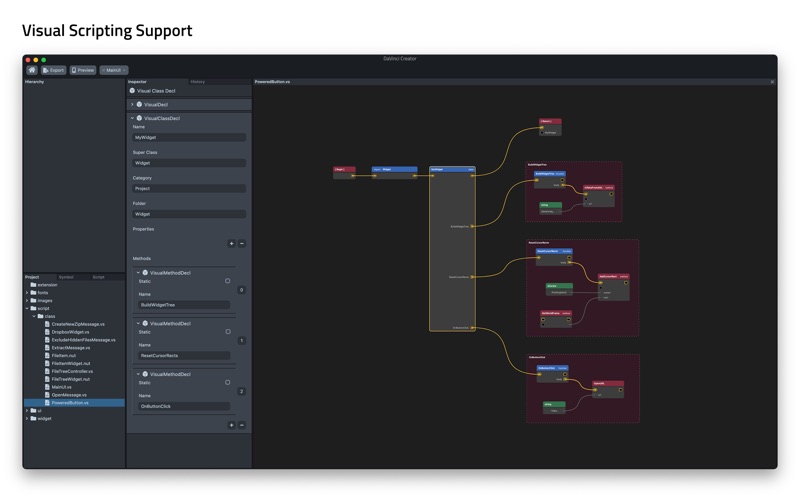
Task: Collapse the VisualClassDecl section
Action: tap(132, 118)
